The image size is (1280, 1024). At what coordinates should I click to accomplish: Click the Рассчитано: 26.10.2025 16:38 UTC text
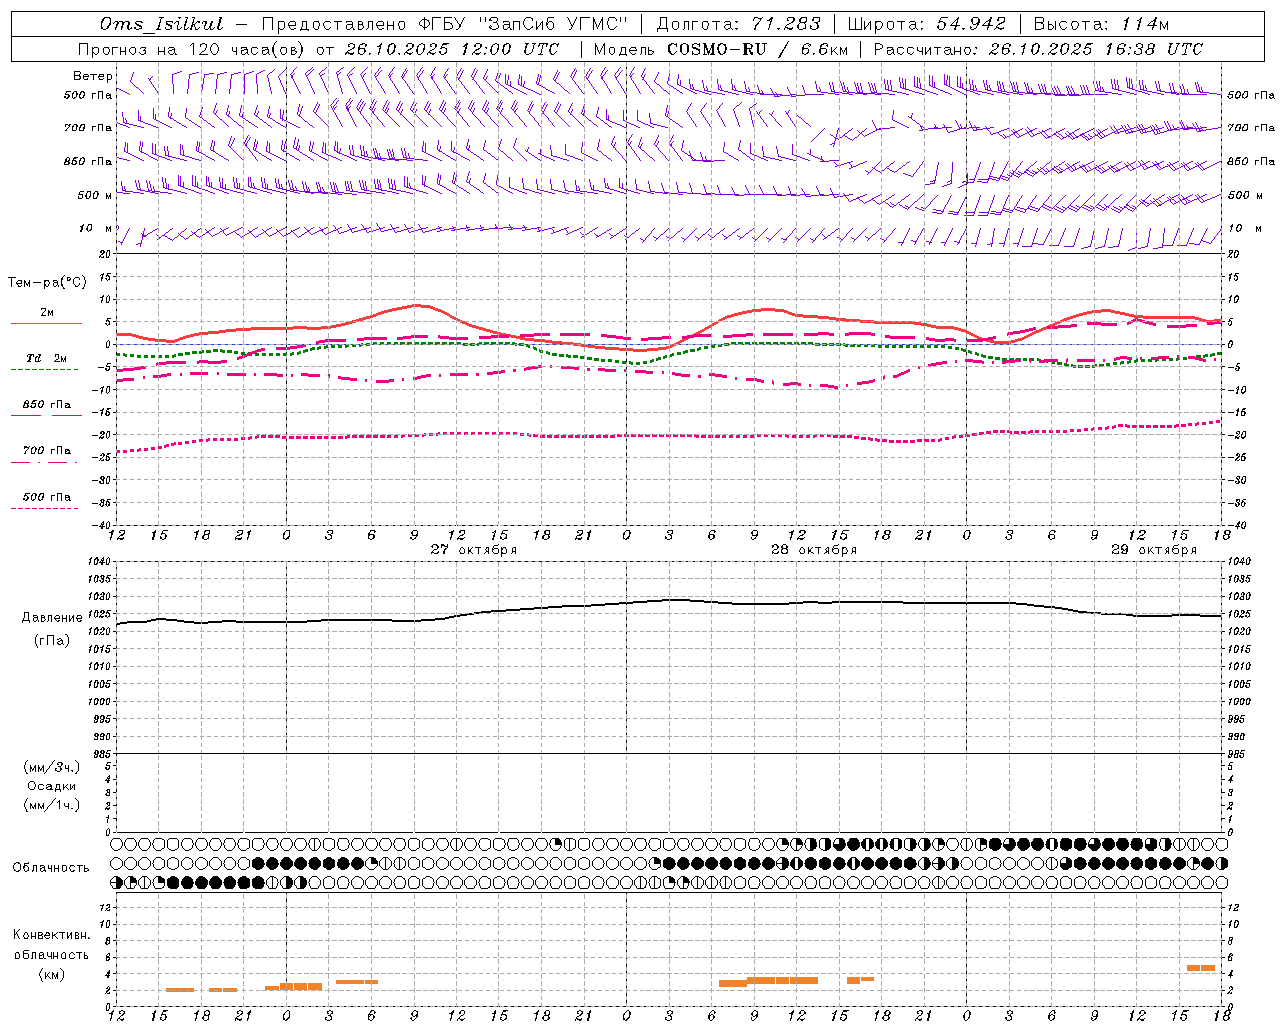[1039, 49]
